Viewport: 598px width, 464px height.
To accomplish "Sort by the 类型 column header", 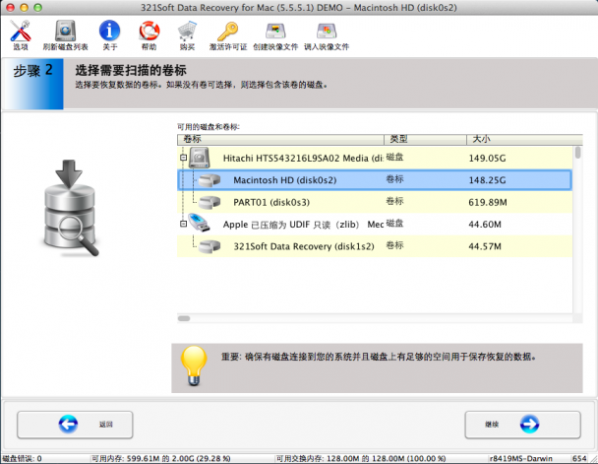I will (x=425, y=140).
